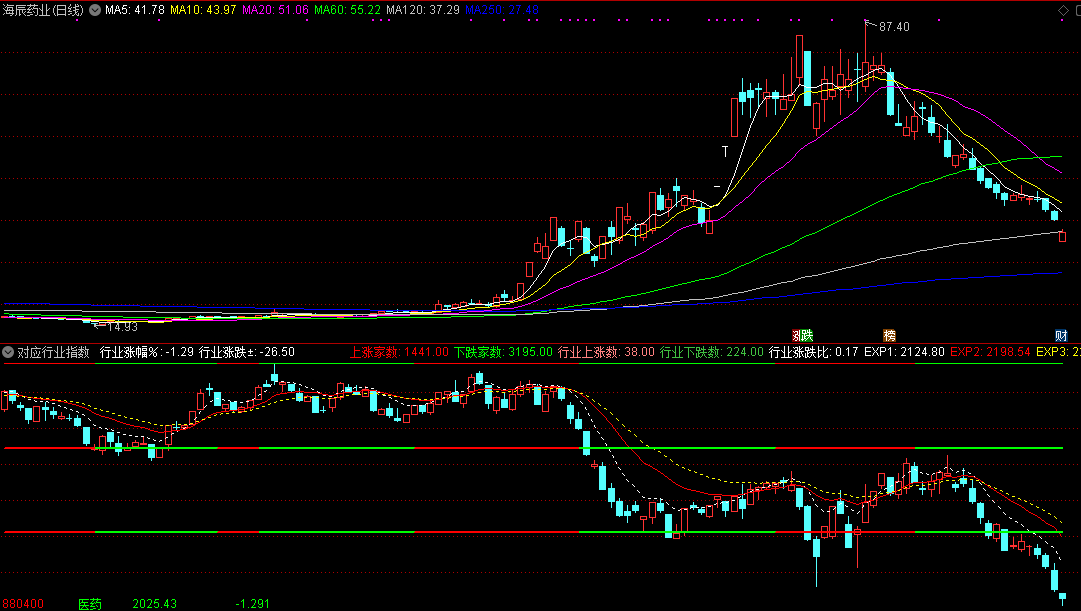Open the orange 榜 marker icon

click(x=889, y=336)
